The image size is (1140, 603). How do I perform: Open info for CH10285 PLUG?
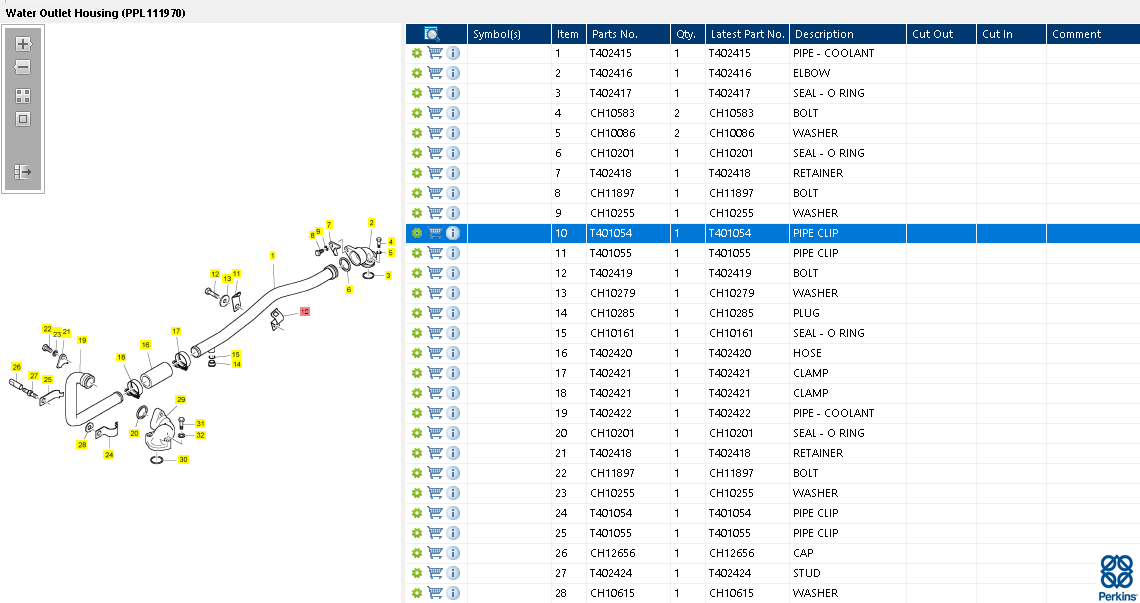tap(453, 313)
